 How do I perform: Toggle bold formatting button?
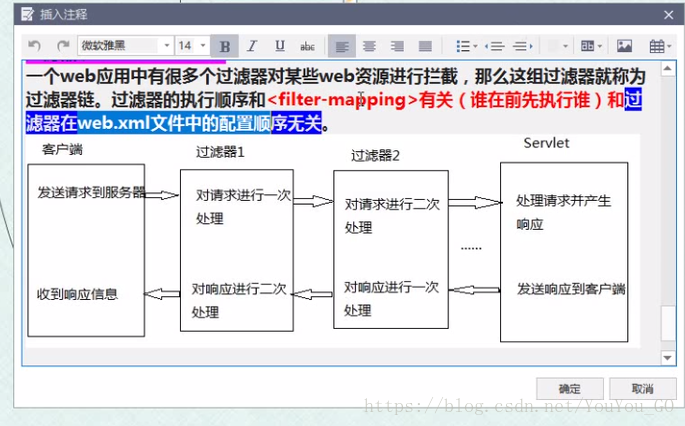pyautogui.click(x=225, y=46)
